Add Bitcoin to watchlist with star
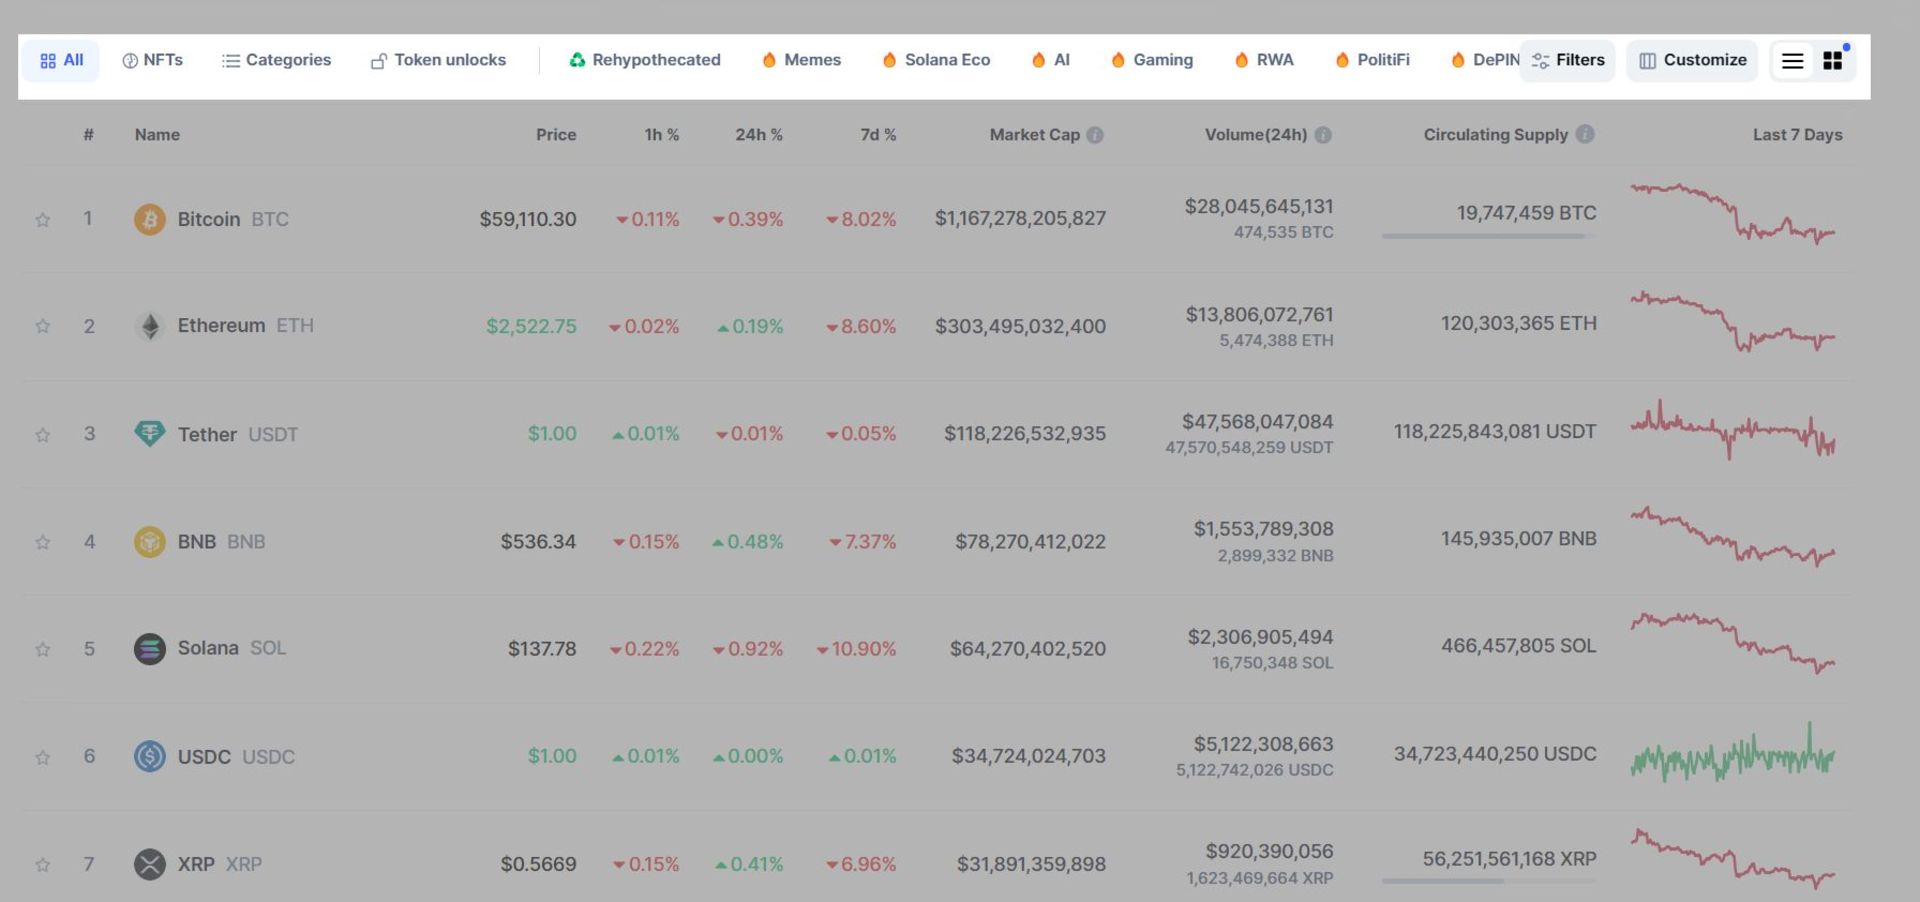 (43, 220)
